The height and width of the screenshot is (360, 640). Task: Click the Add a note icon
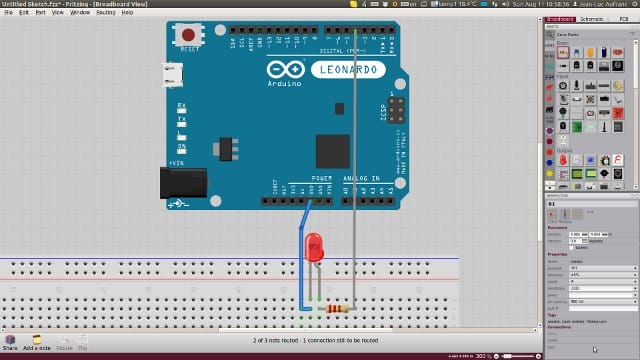(37, 342)
